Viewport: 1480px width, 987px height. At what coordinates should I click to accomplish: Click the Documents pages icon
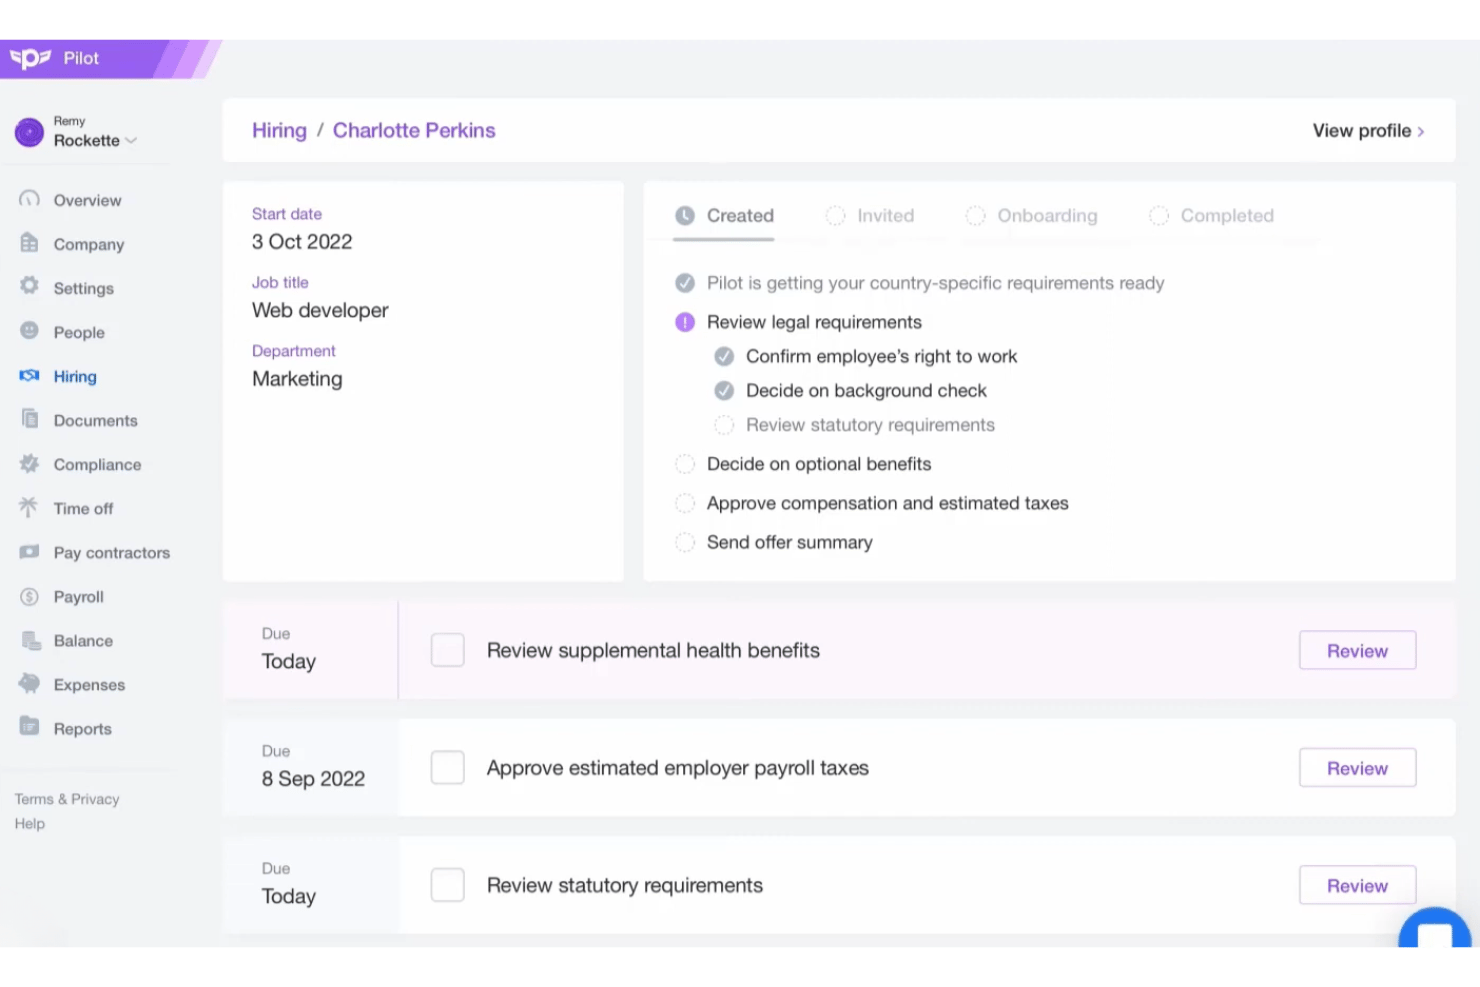click(x=30, y=419)
